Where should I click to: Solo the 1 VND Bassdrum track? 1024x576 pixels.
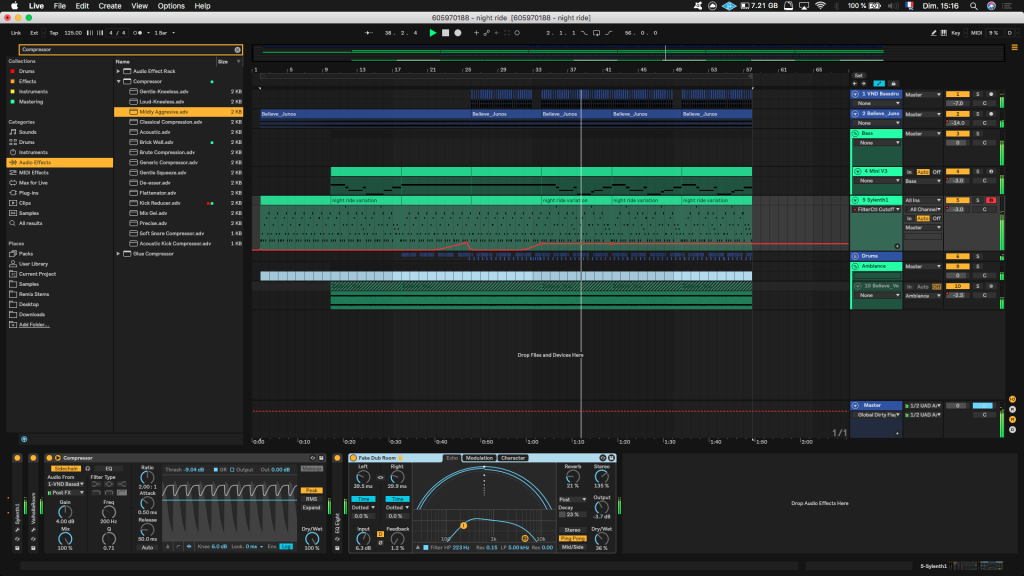tap(978, 94)
